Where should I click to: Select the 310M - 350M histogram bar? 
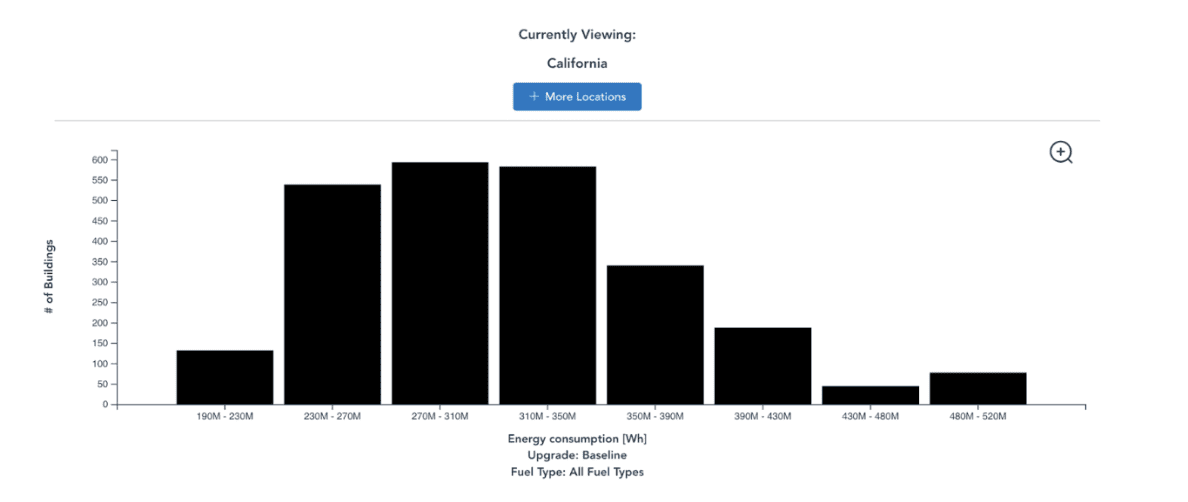tap(547, 286)
